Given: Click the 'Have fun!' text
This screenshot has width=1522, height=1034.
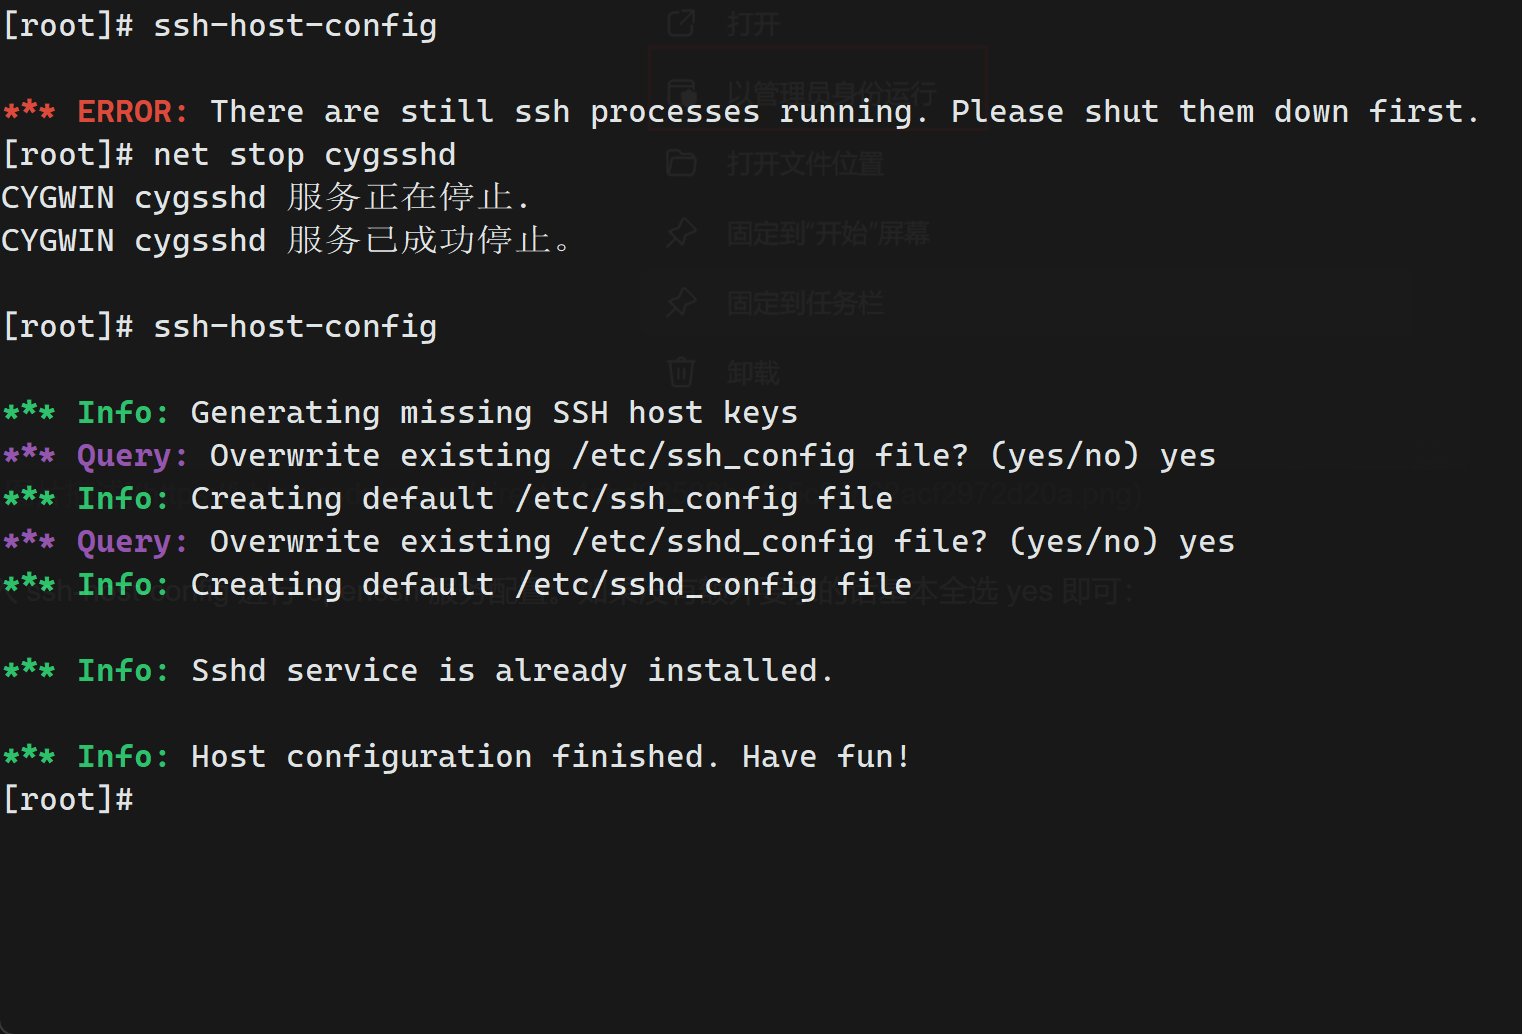Looking at the screenshot, I should 826,757.
